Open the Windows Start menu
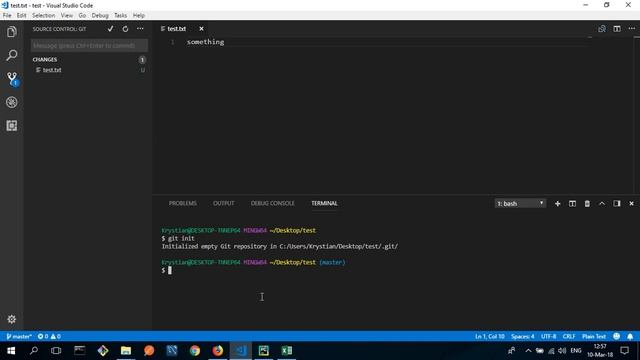The image size is (640, 360). coord(11,350)
